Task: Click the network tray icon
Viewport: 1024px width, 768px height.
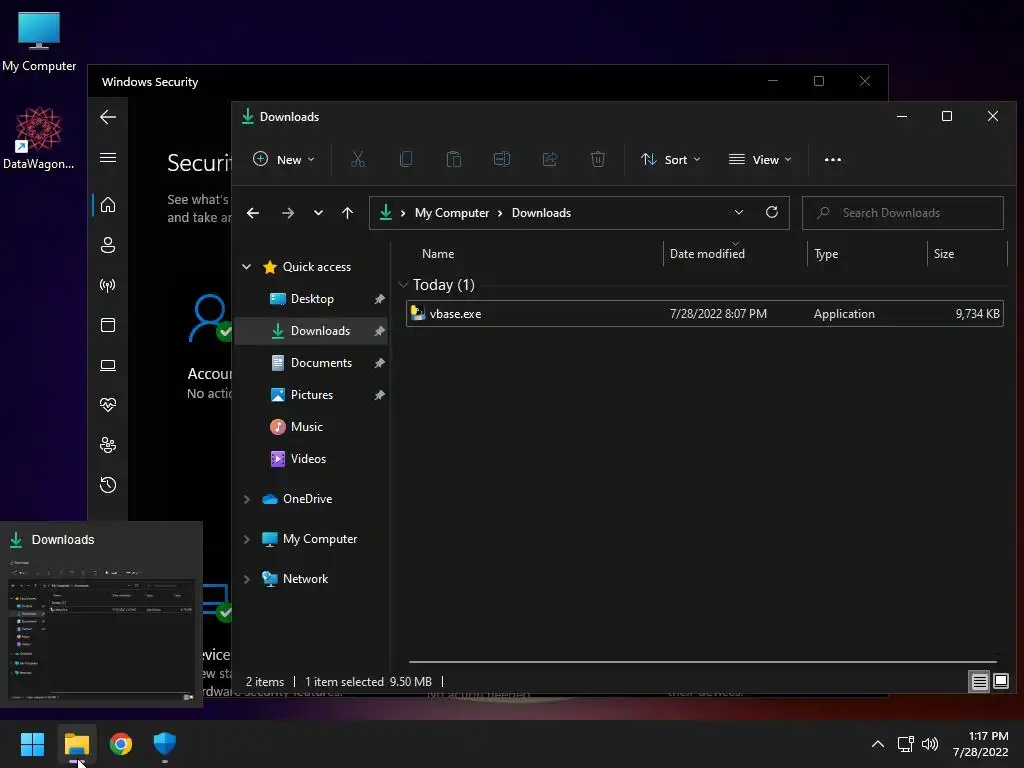Action: [905, 744]
